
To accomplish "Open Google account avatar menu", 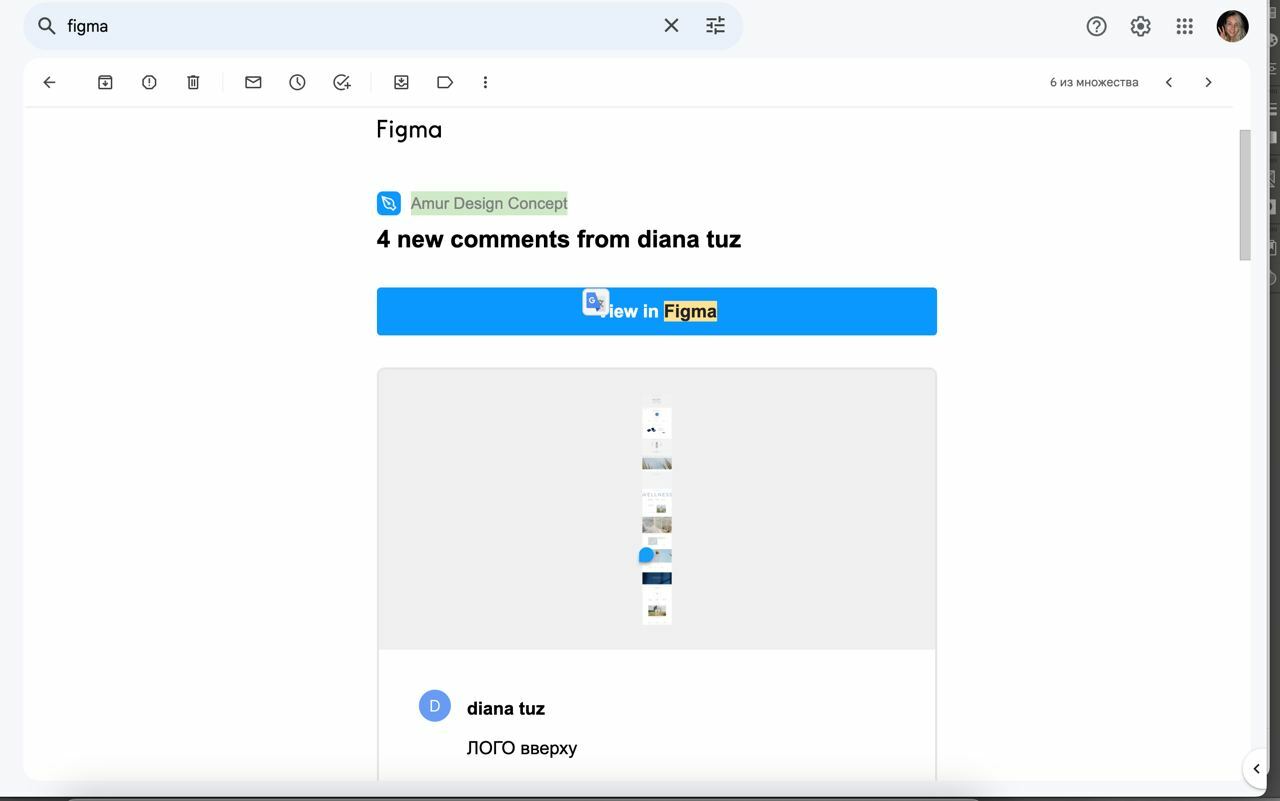I will click(1232, 26).
